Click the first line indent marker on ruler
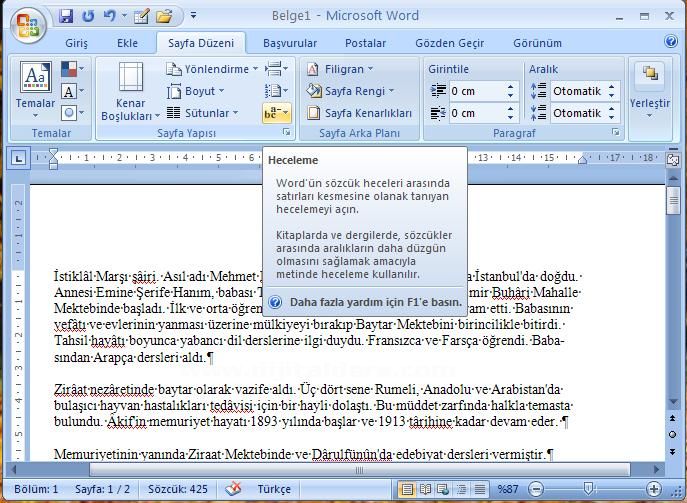The height and width of the screenshot is (503, 687). [x=53, y=151]
